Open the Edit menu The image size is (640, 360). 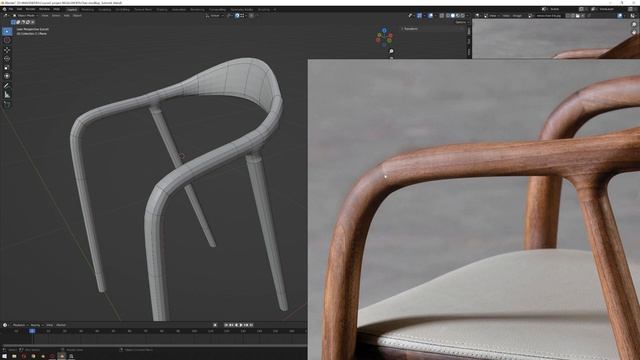point(19,9)
